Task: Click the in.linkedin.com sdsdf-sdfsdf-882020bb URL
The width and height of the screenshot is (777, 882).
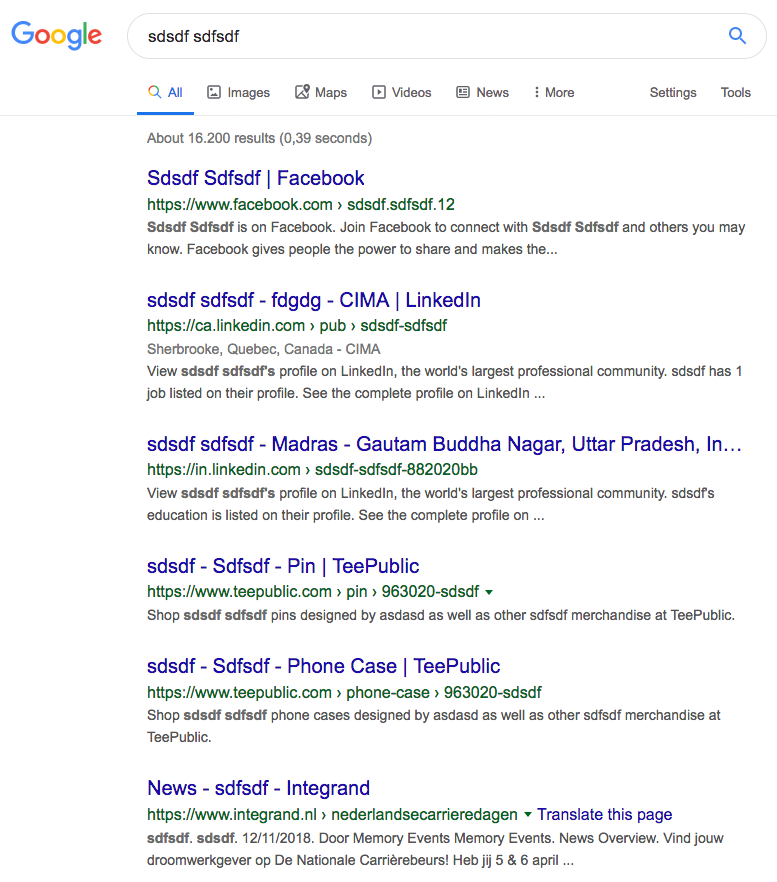Action: coord(312,470)
